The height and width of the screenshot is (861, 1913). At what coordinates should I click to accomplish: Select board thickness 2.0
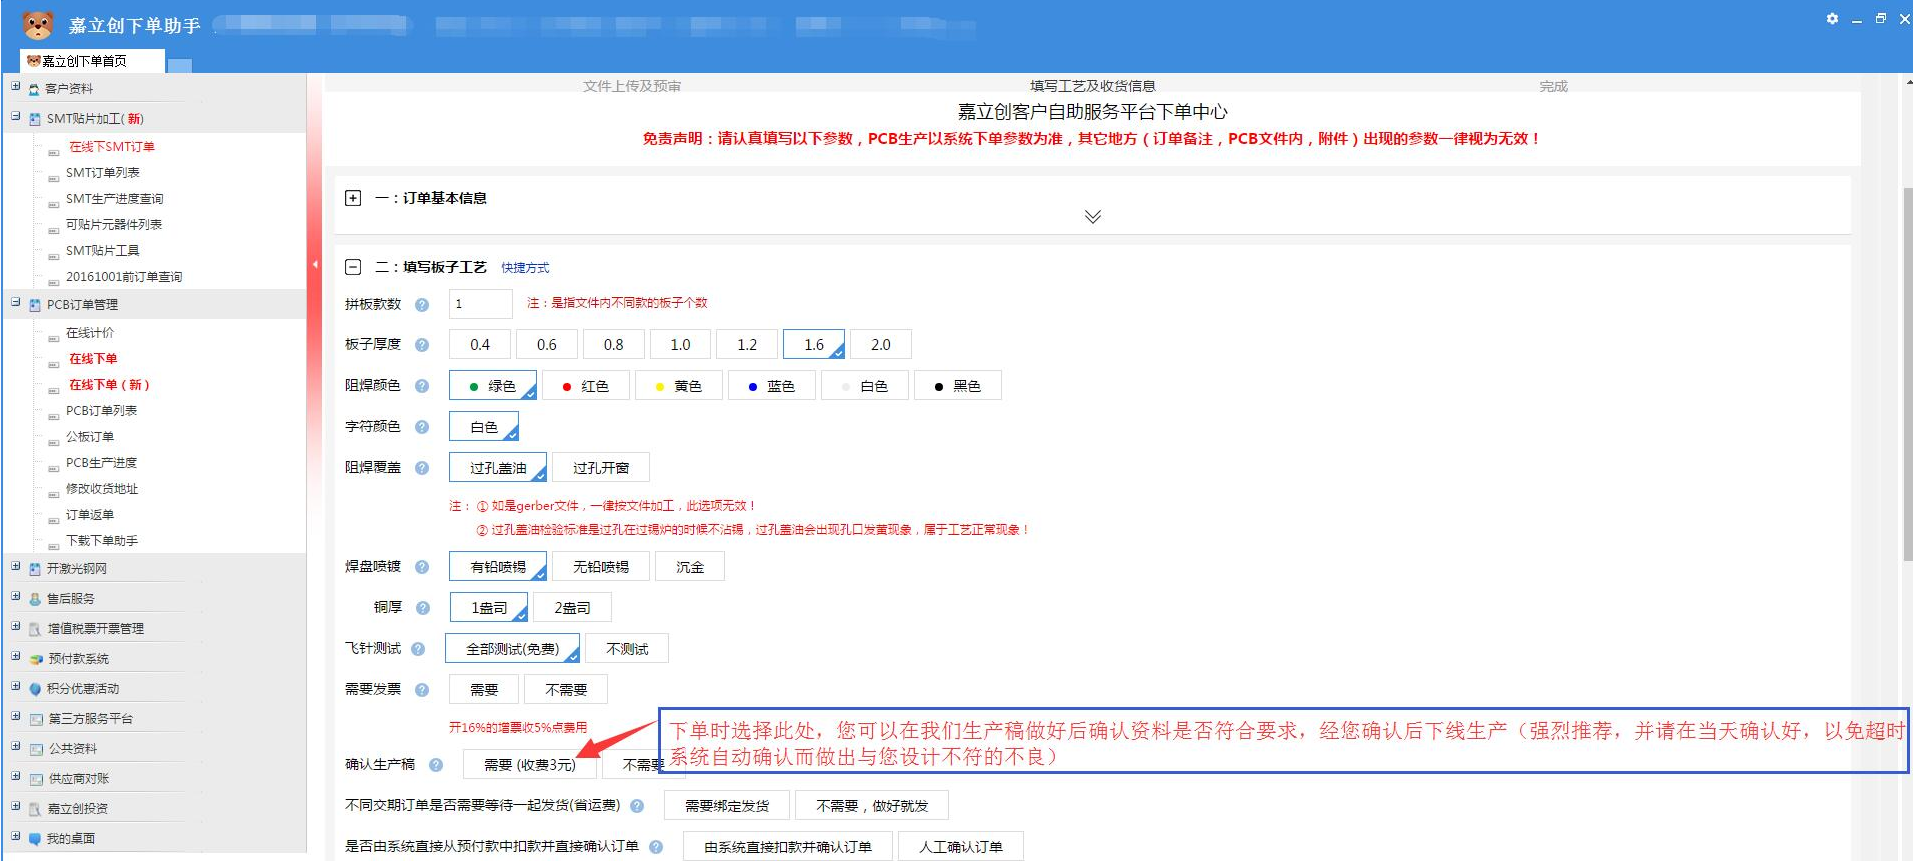(x=881, y=345)
